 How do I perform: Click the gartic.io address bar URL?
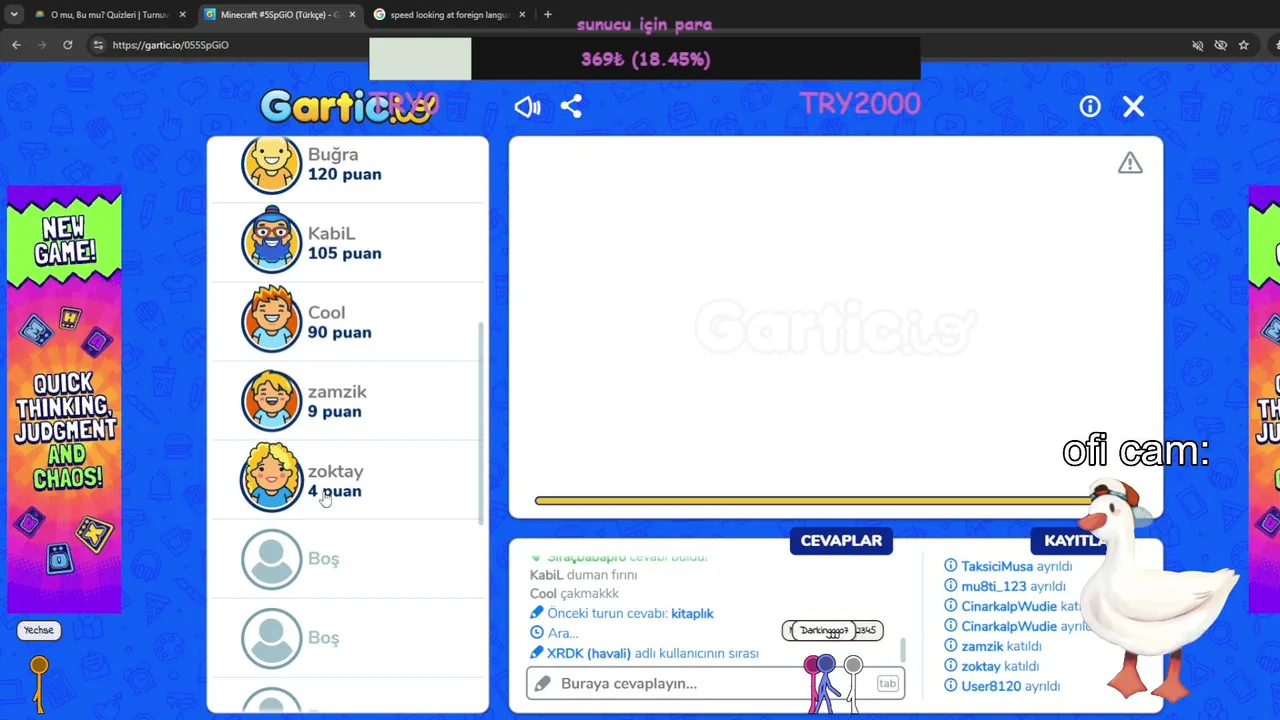tap(170, 45)
